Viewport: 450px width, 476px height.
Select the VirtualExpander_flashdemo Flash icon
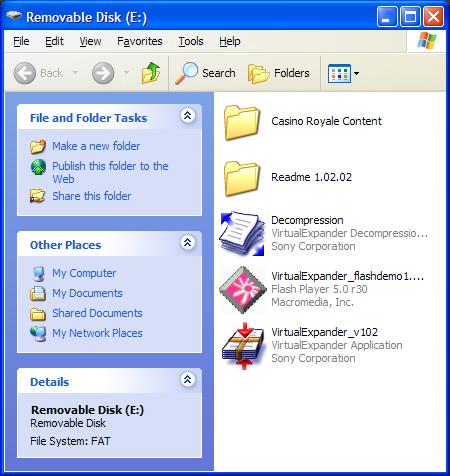(243, 289)
